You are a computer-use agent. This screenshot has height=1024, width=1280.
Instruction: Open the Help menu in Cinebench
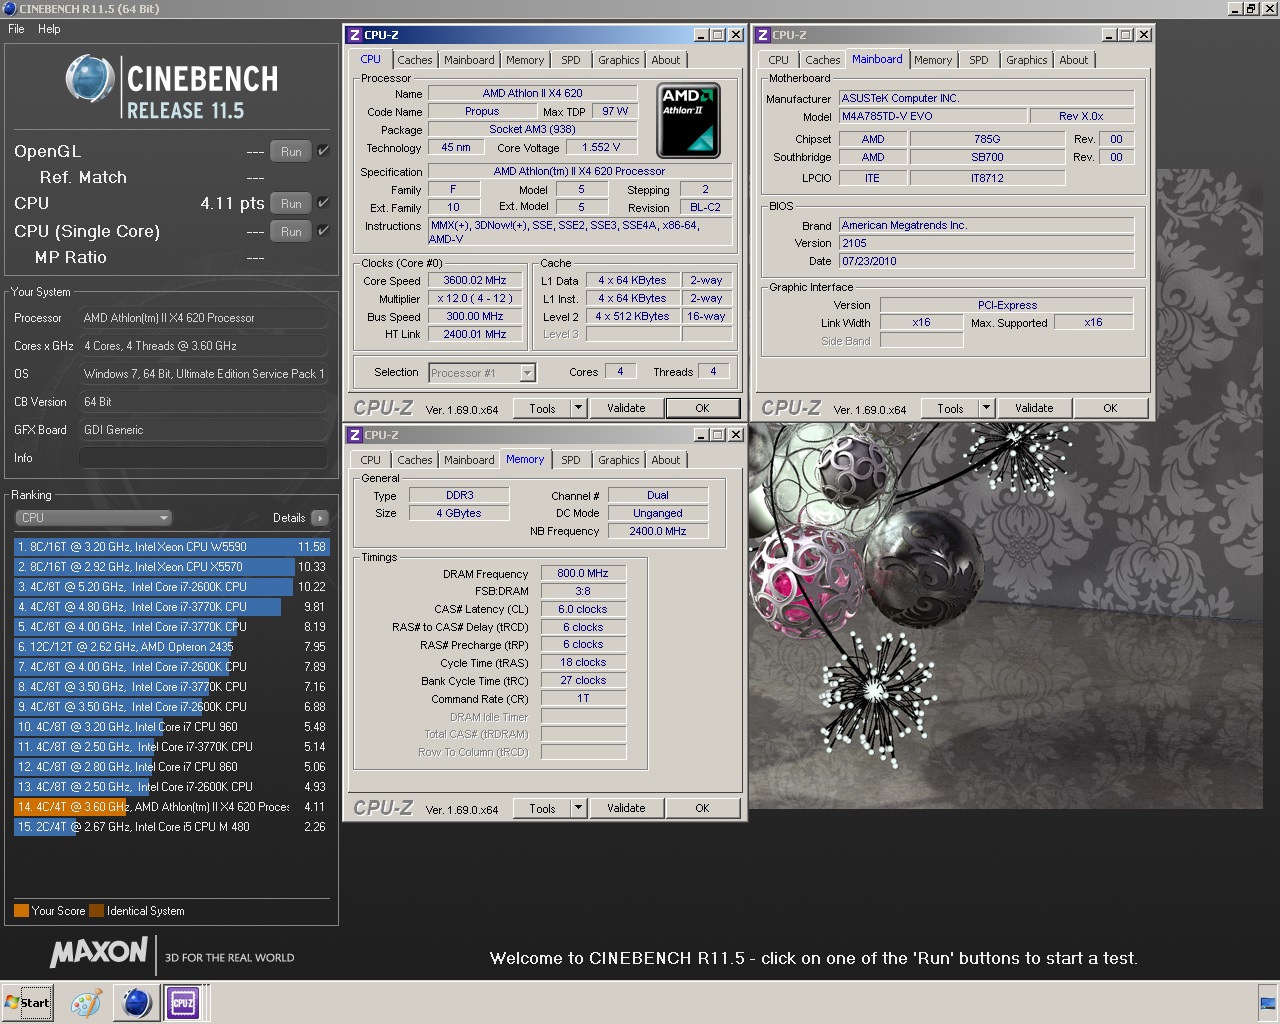49,29
